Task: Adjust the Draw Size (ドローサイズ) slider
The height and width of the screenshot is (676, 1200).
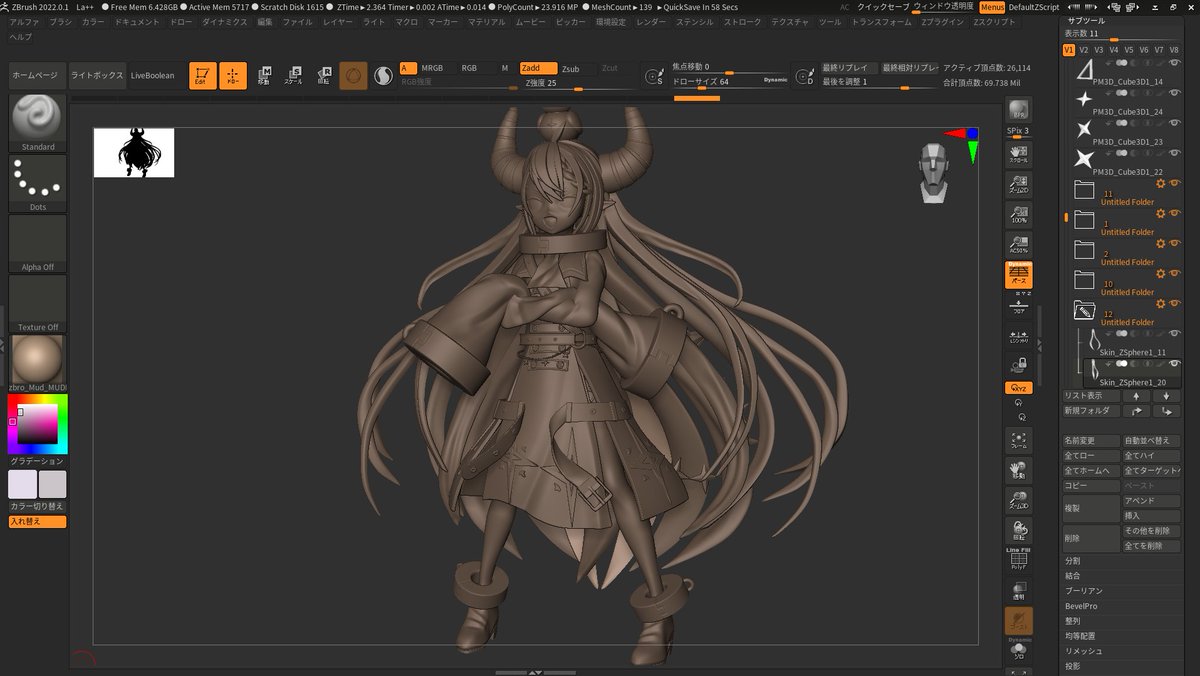Action: coord(730,83)
